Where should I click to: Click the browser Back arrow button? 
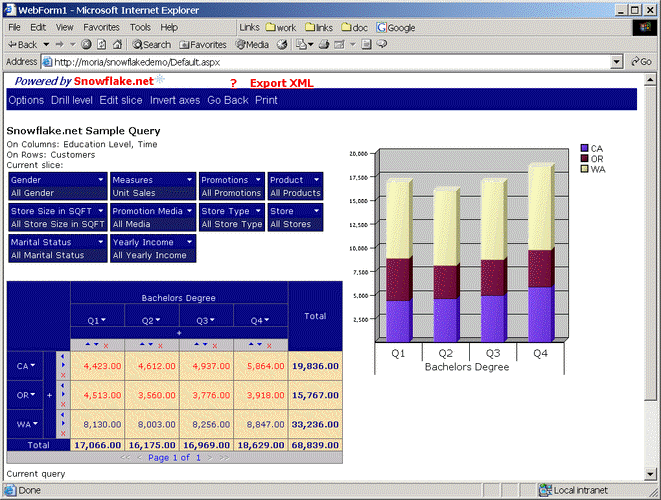22,44
